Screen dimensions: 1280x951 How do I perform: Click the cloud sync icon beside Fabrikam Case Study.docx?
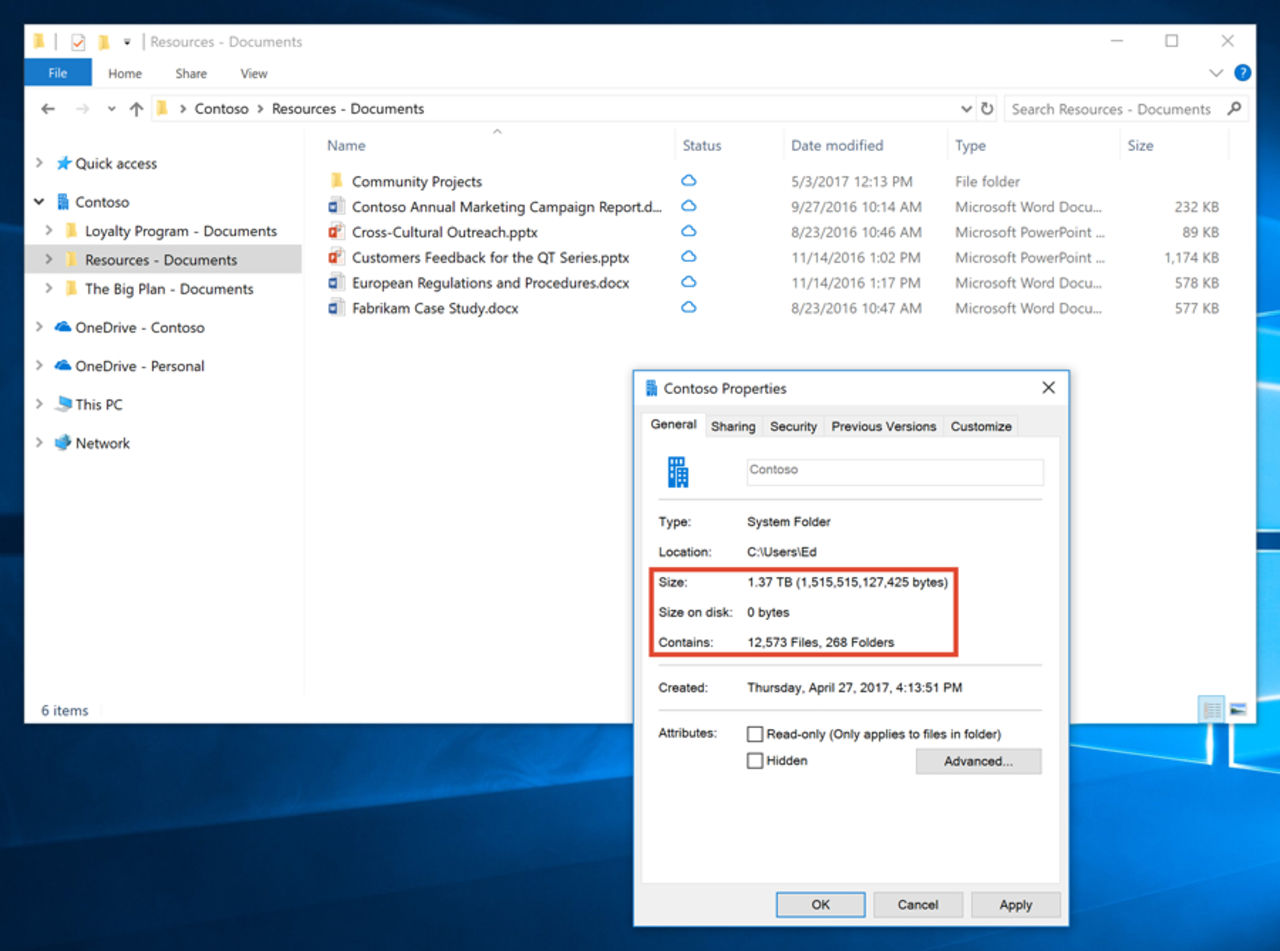[x=689, y=308]
